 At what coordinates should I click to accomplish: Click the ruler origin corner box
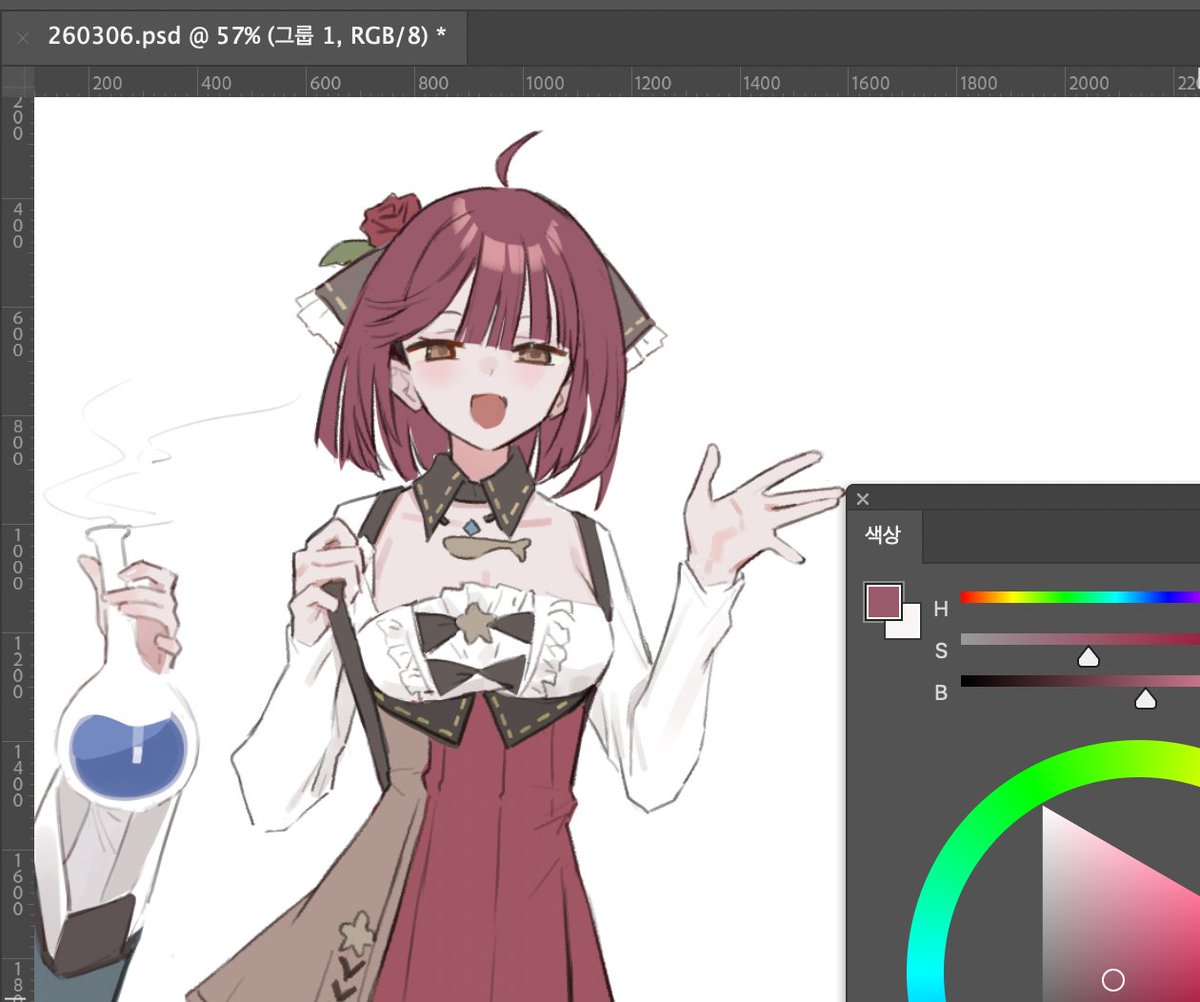(17, 81)
